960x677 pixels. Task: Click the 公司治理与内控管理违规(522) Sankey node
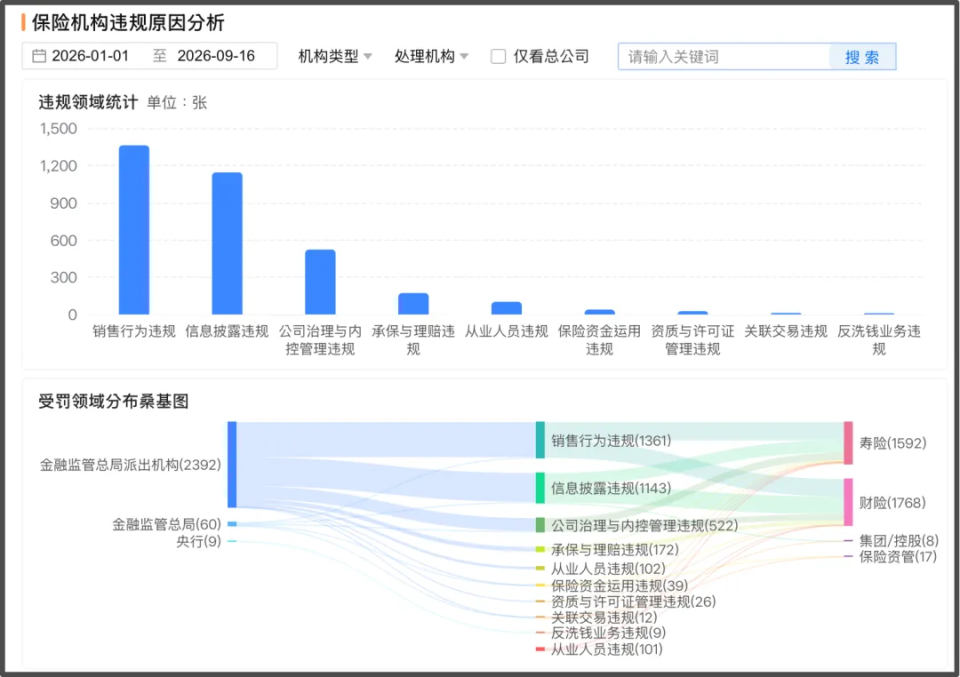(540, 525)
